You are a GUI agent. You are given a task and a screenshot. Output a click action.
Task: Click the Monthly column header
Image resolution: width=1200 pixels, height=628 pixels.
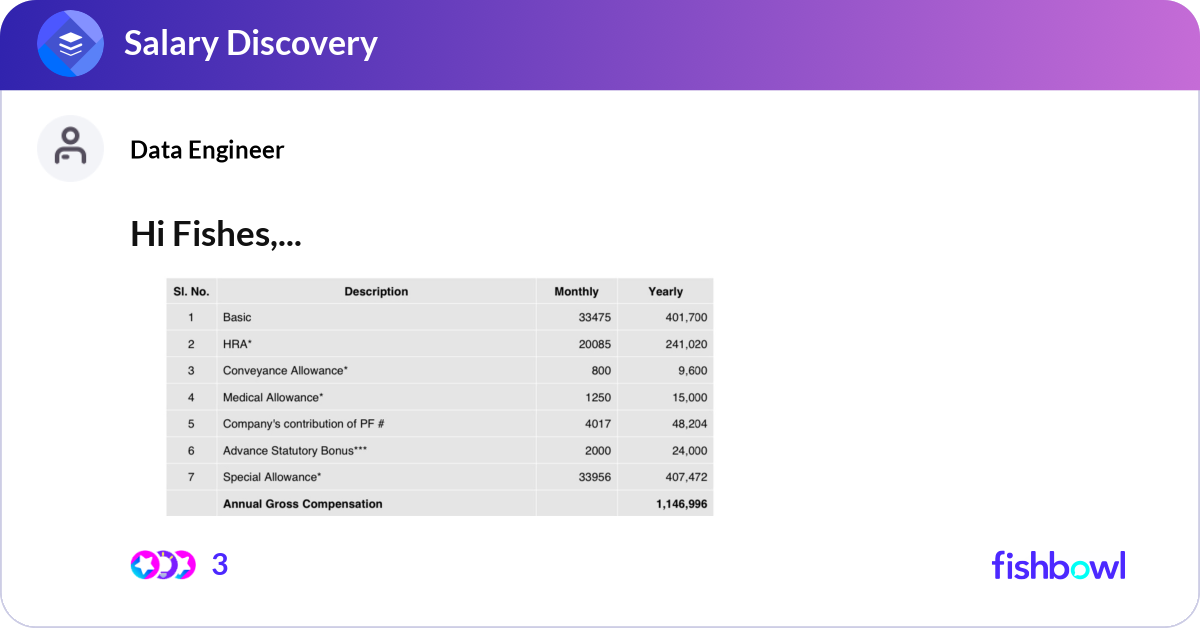click(x=576, y=292)
